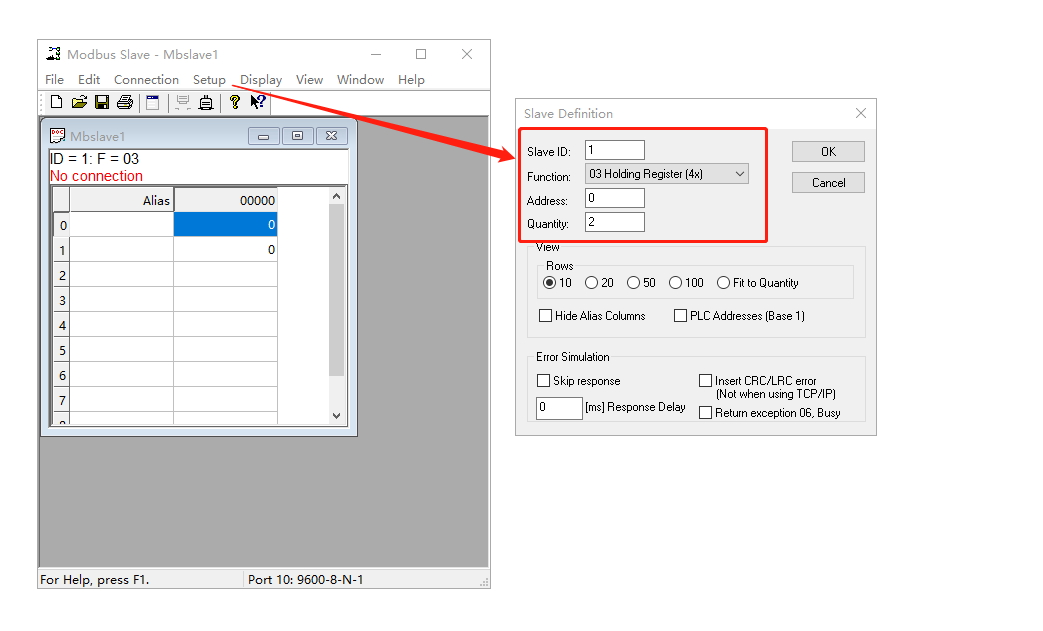Select the Fit to Quantity radio button

(x=724, y=283)
